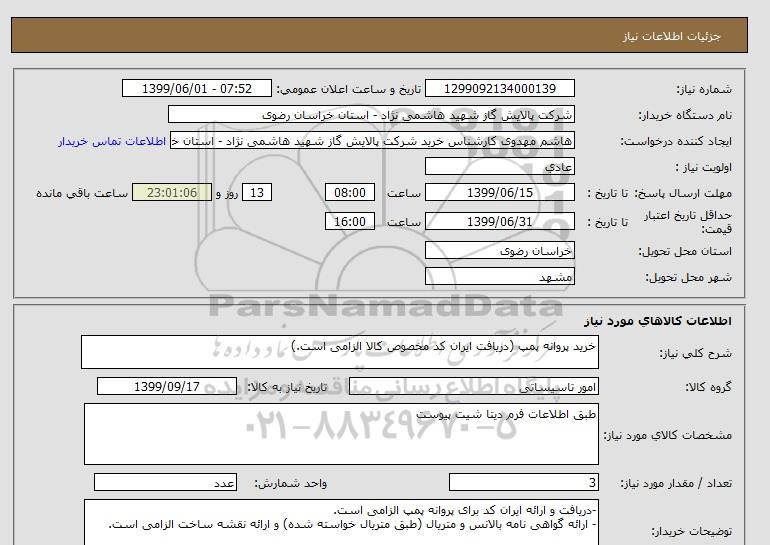Screen dimensions: 770x545
Task: Click the remaining time countdown 23:01:06
Action: pos(172,192)
